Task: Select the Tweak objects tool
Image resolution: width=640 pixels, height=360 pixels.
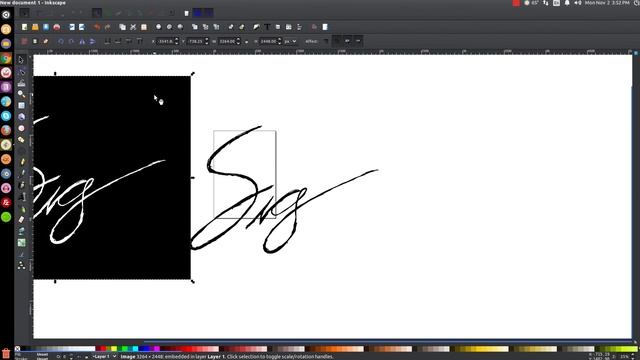Action: (x=21, y=83)
